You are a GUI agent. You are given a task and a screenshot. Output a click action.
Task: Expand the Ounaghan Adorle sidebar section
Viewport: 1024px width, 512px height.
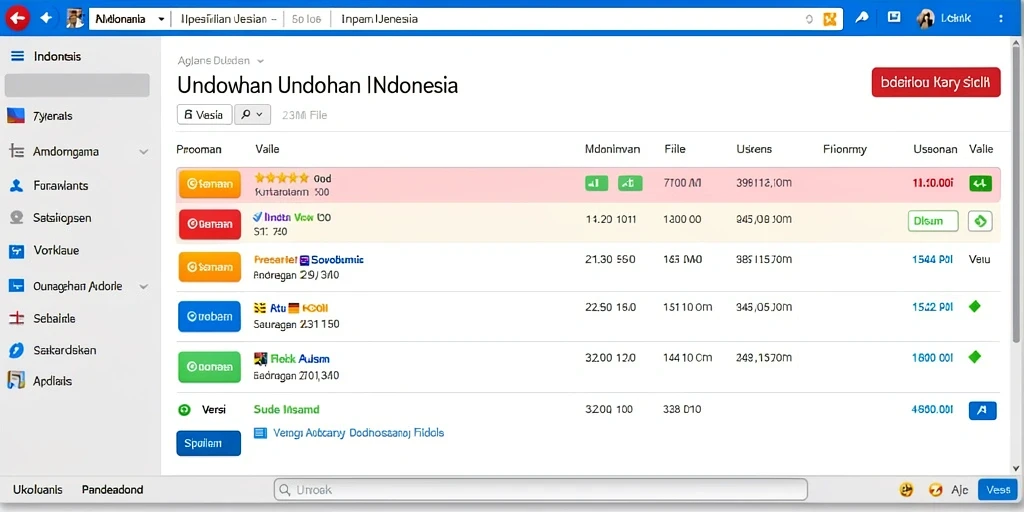tap(144, 287)
